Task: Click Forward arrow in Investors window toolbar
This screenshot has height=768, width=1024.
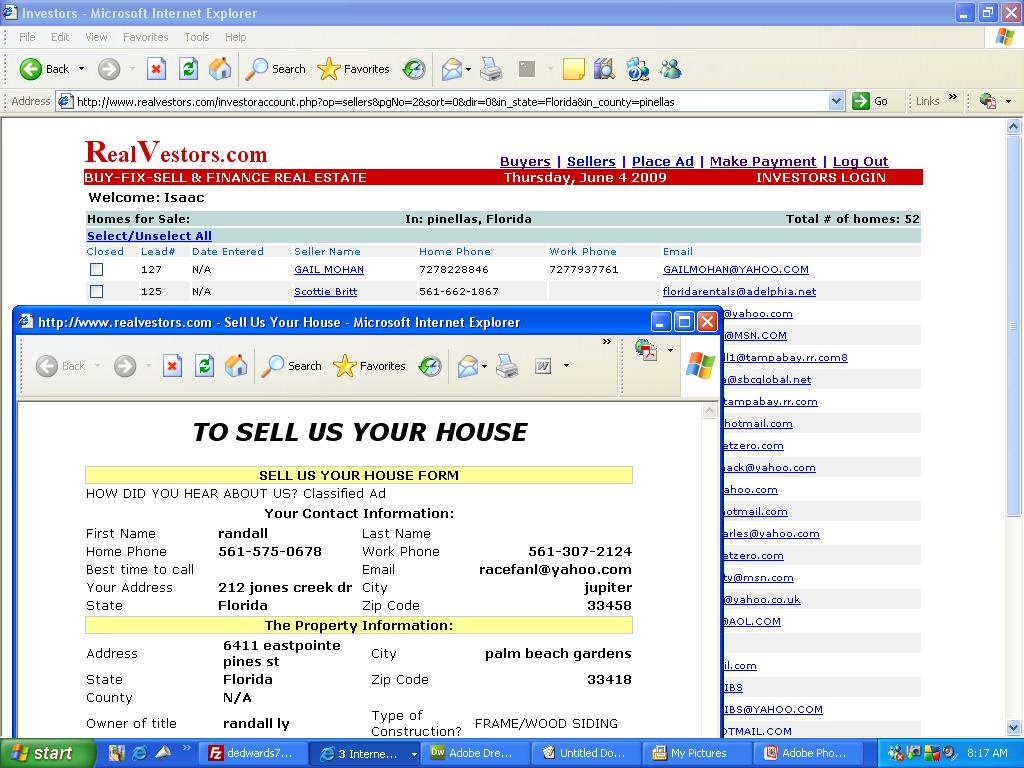Action: pos(109,69)
